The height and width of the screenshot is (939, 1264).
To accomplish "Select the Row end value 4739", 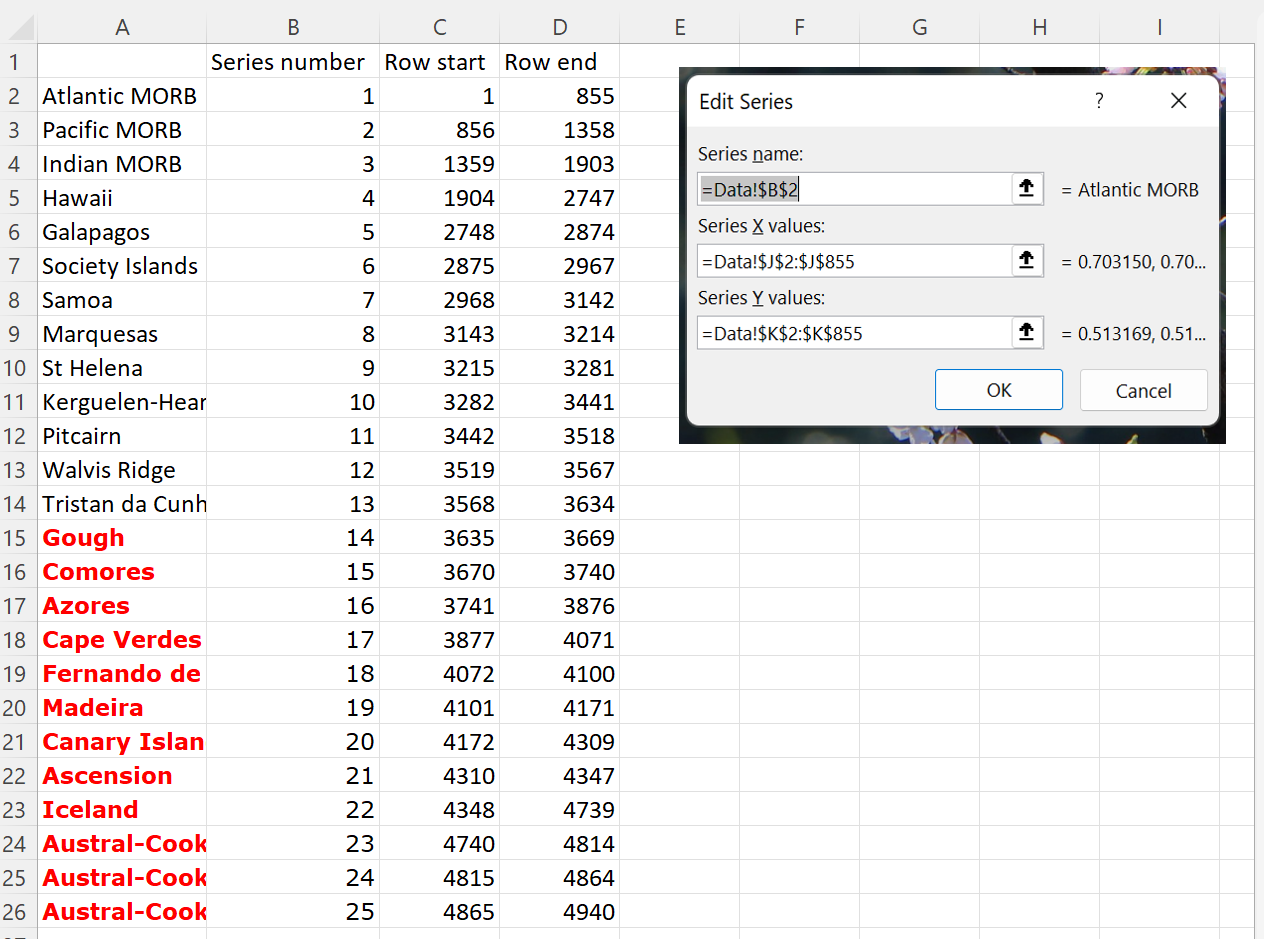I will (x=560, y=810).
